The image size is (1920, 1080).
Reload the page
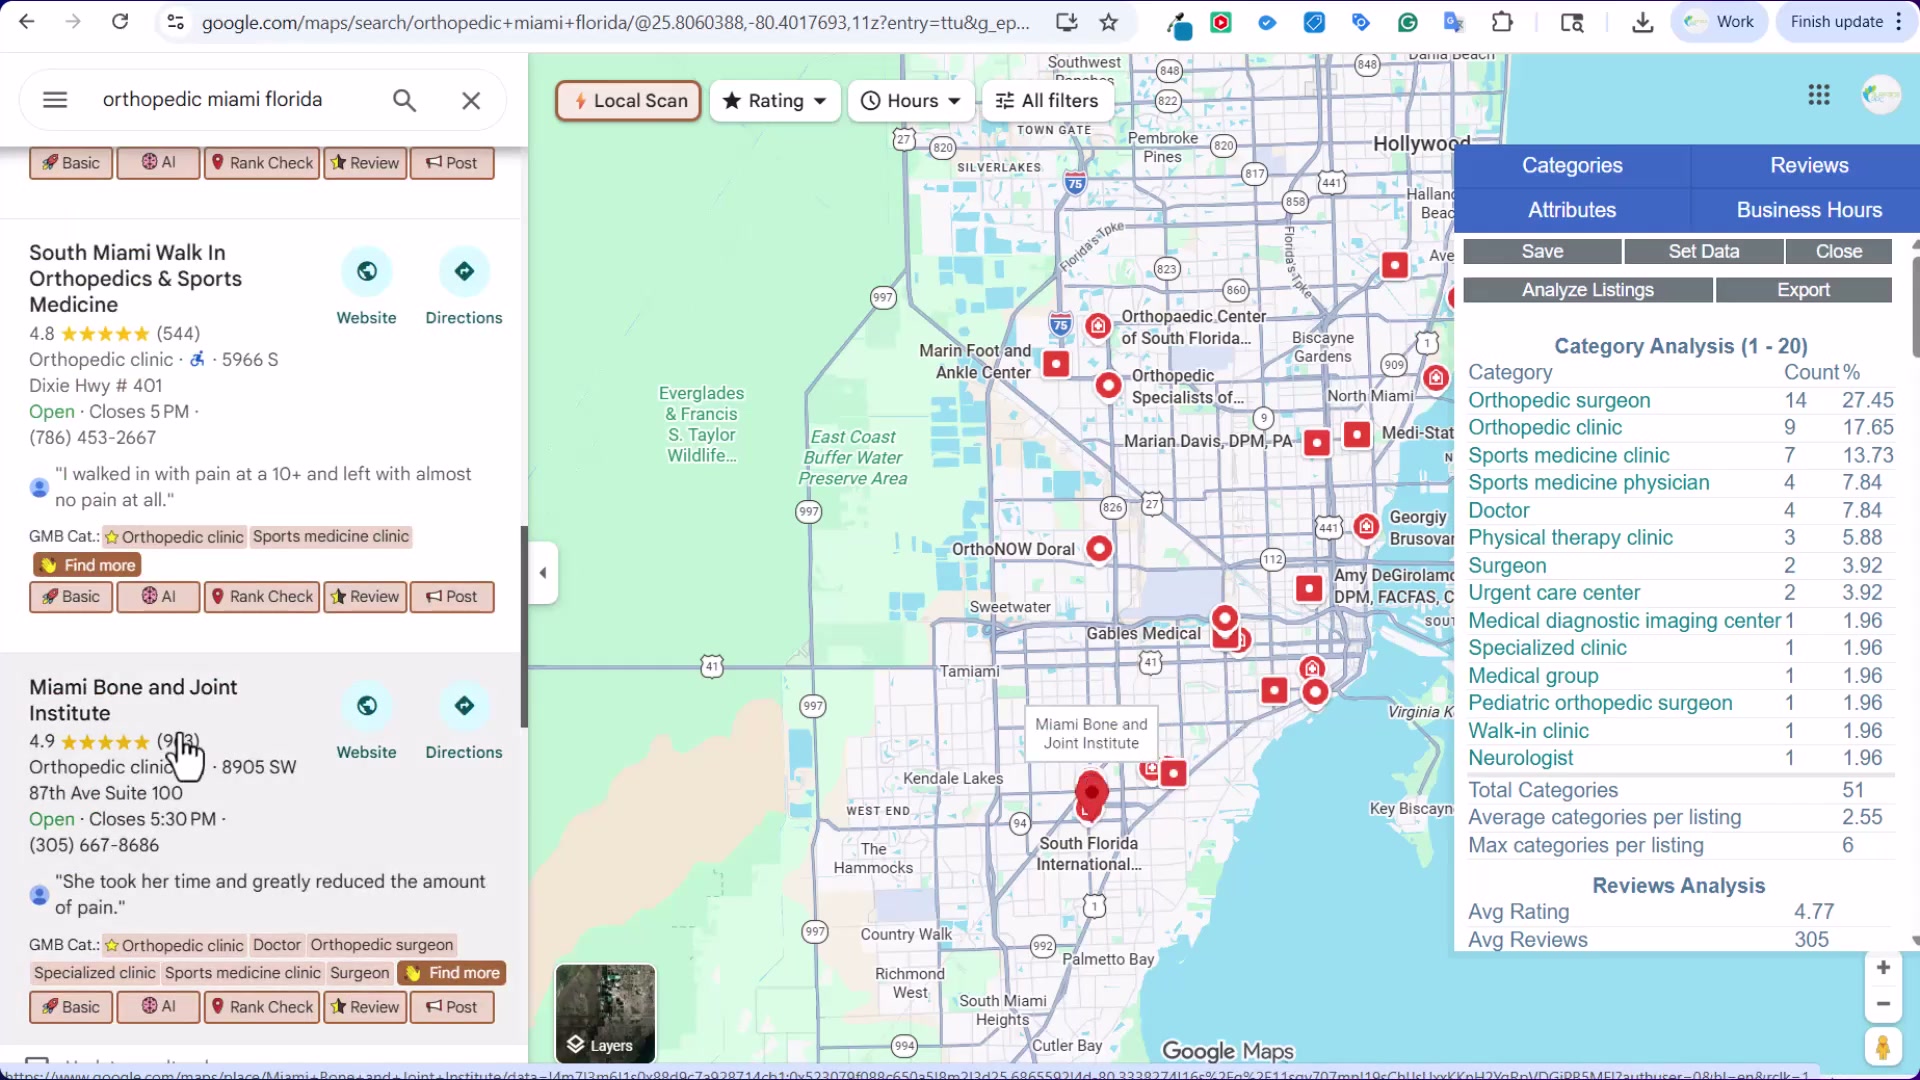tap(120, 21)
